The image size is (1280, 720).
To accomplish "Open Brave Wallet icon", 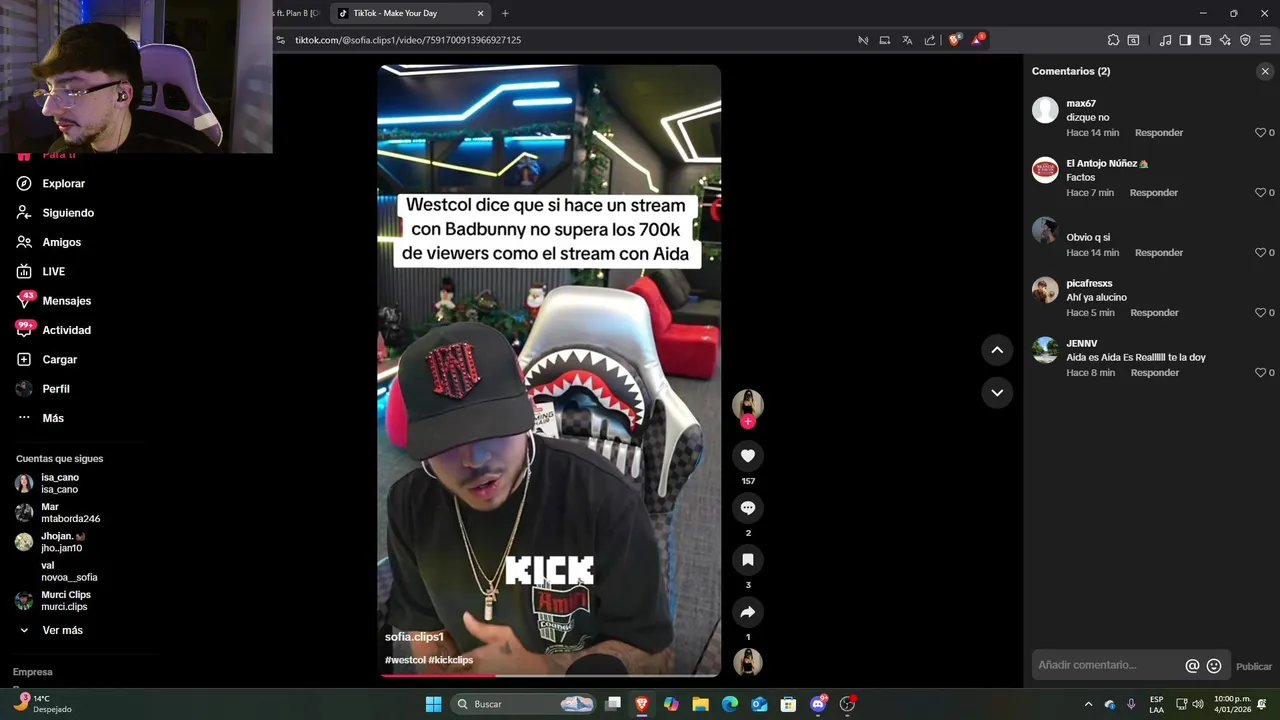I will [x=1205, y=40].
